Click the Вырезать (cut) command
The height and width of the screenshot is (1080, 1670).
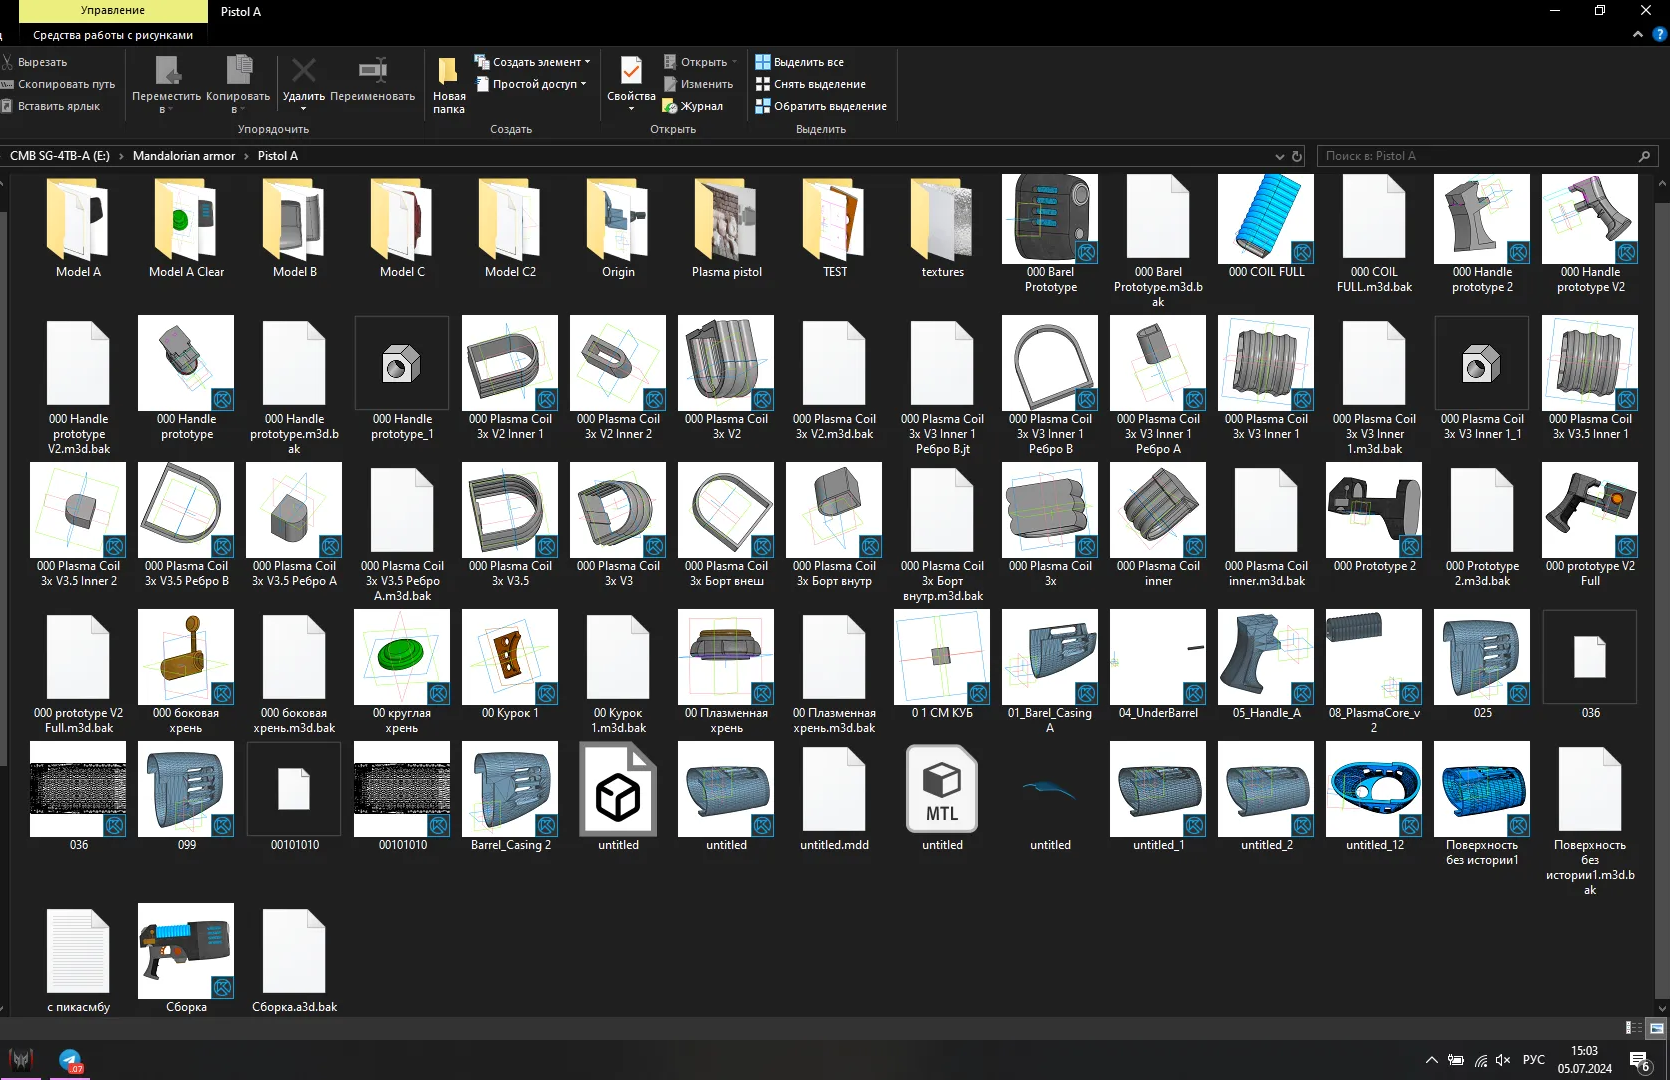coord(35,62)
